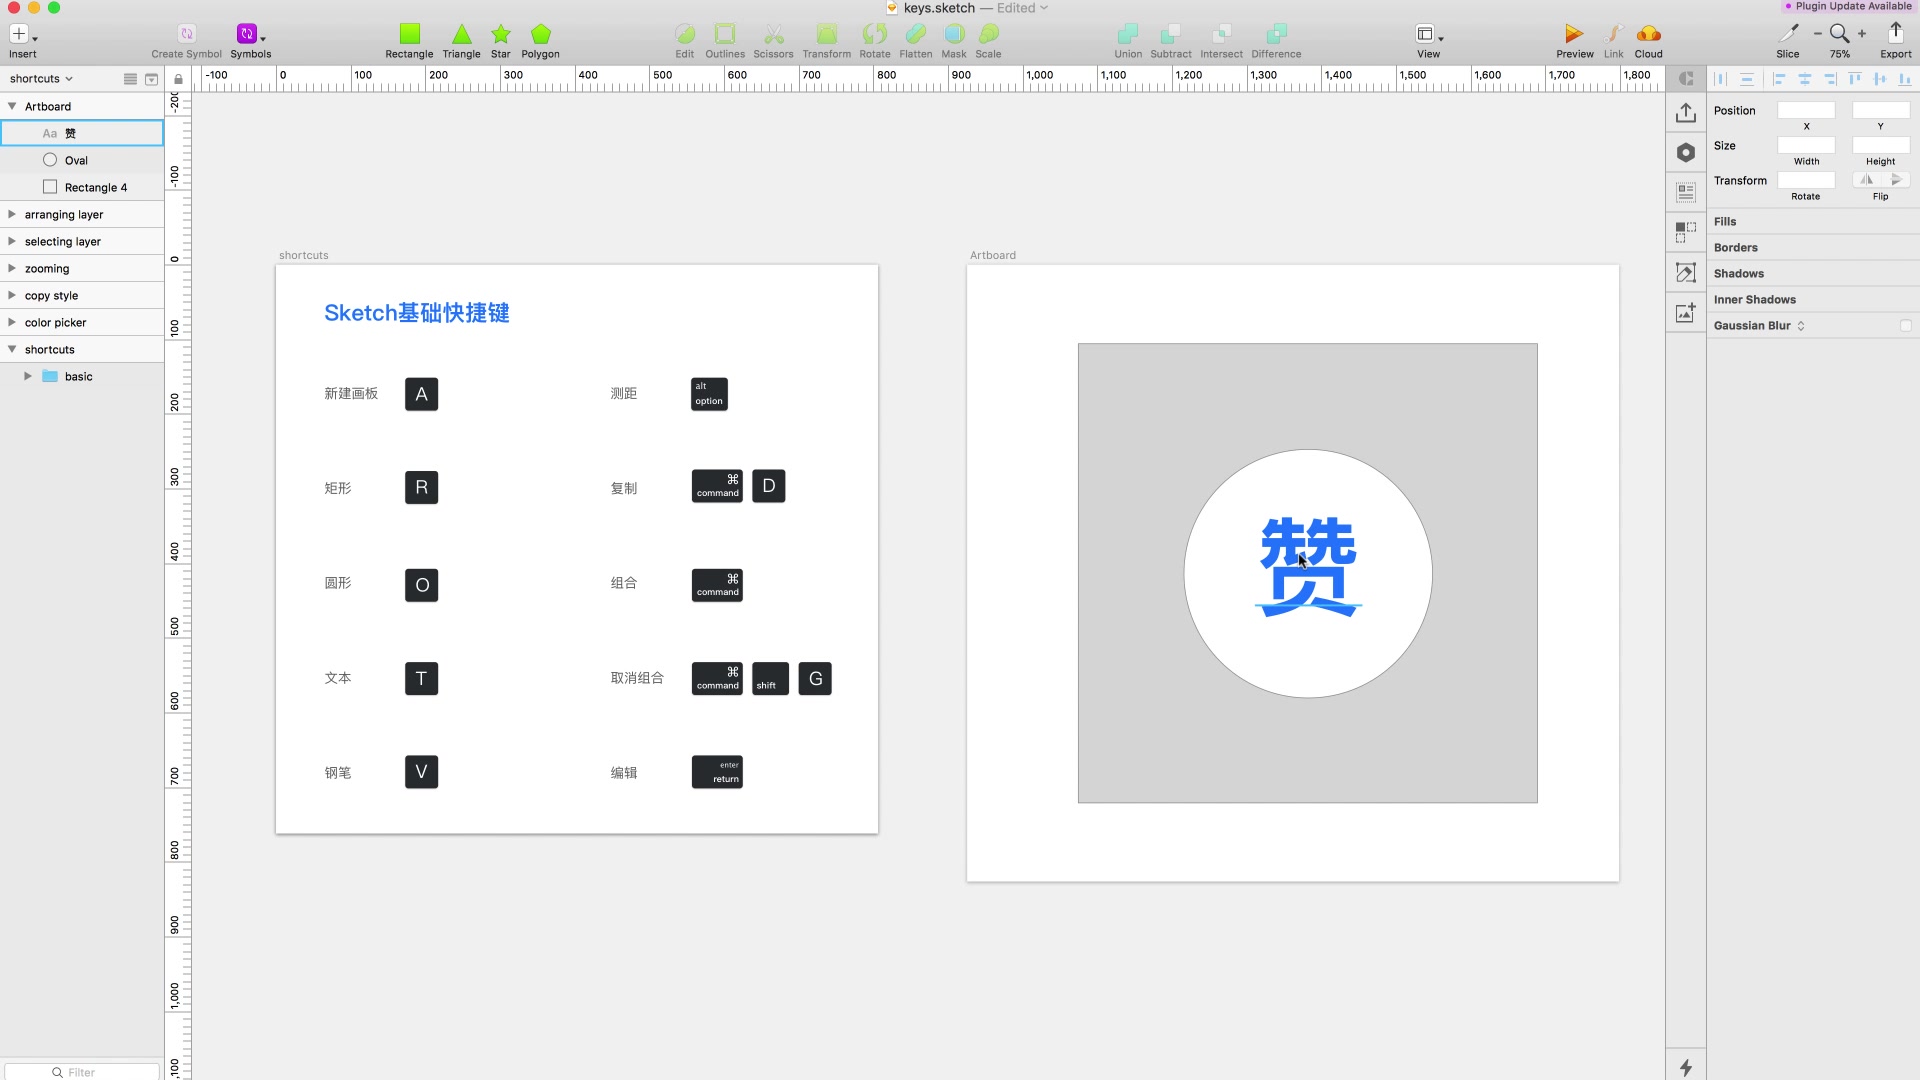Open the Cloud upload icon

[x=1648, y=34]
